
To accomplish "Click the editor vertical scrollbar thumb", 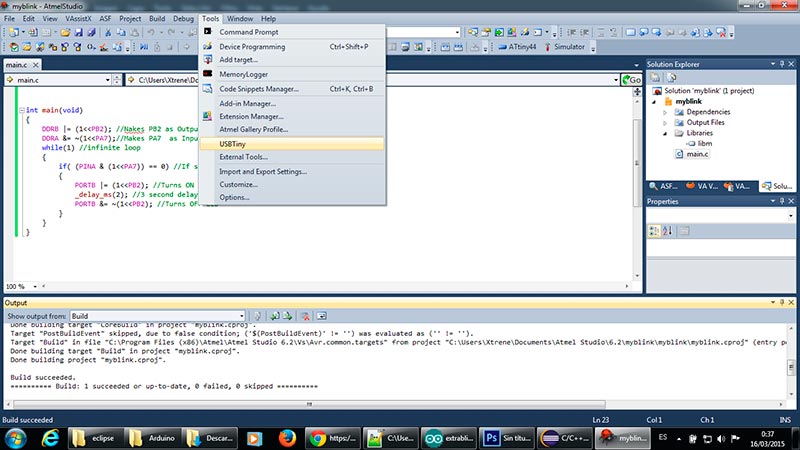I will [637, 163].
